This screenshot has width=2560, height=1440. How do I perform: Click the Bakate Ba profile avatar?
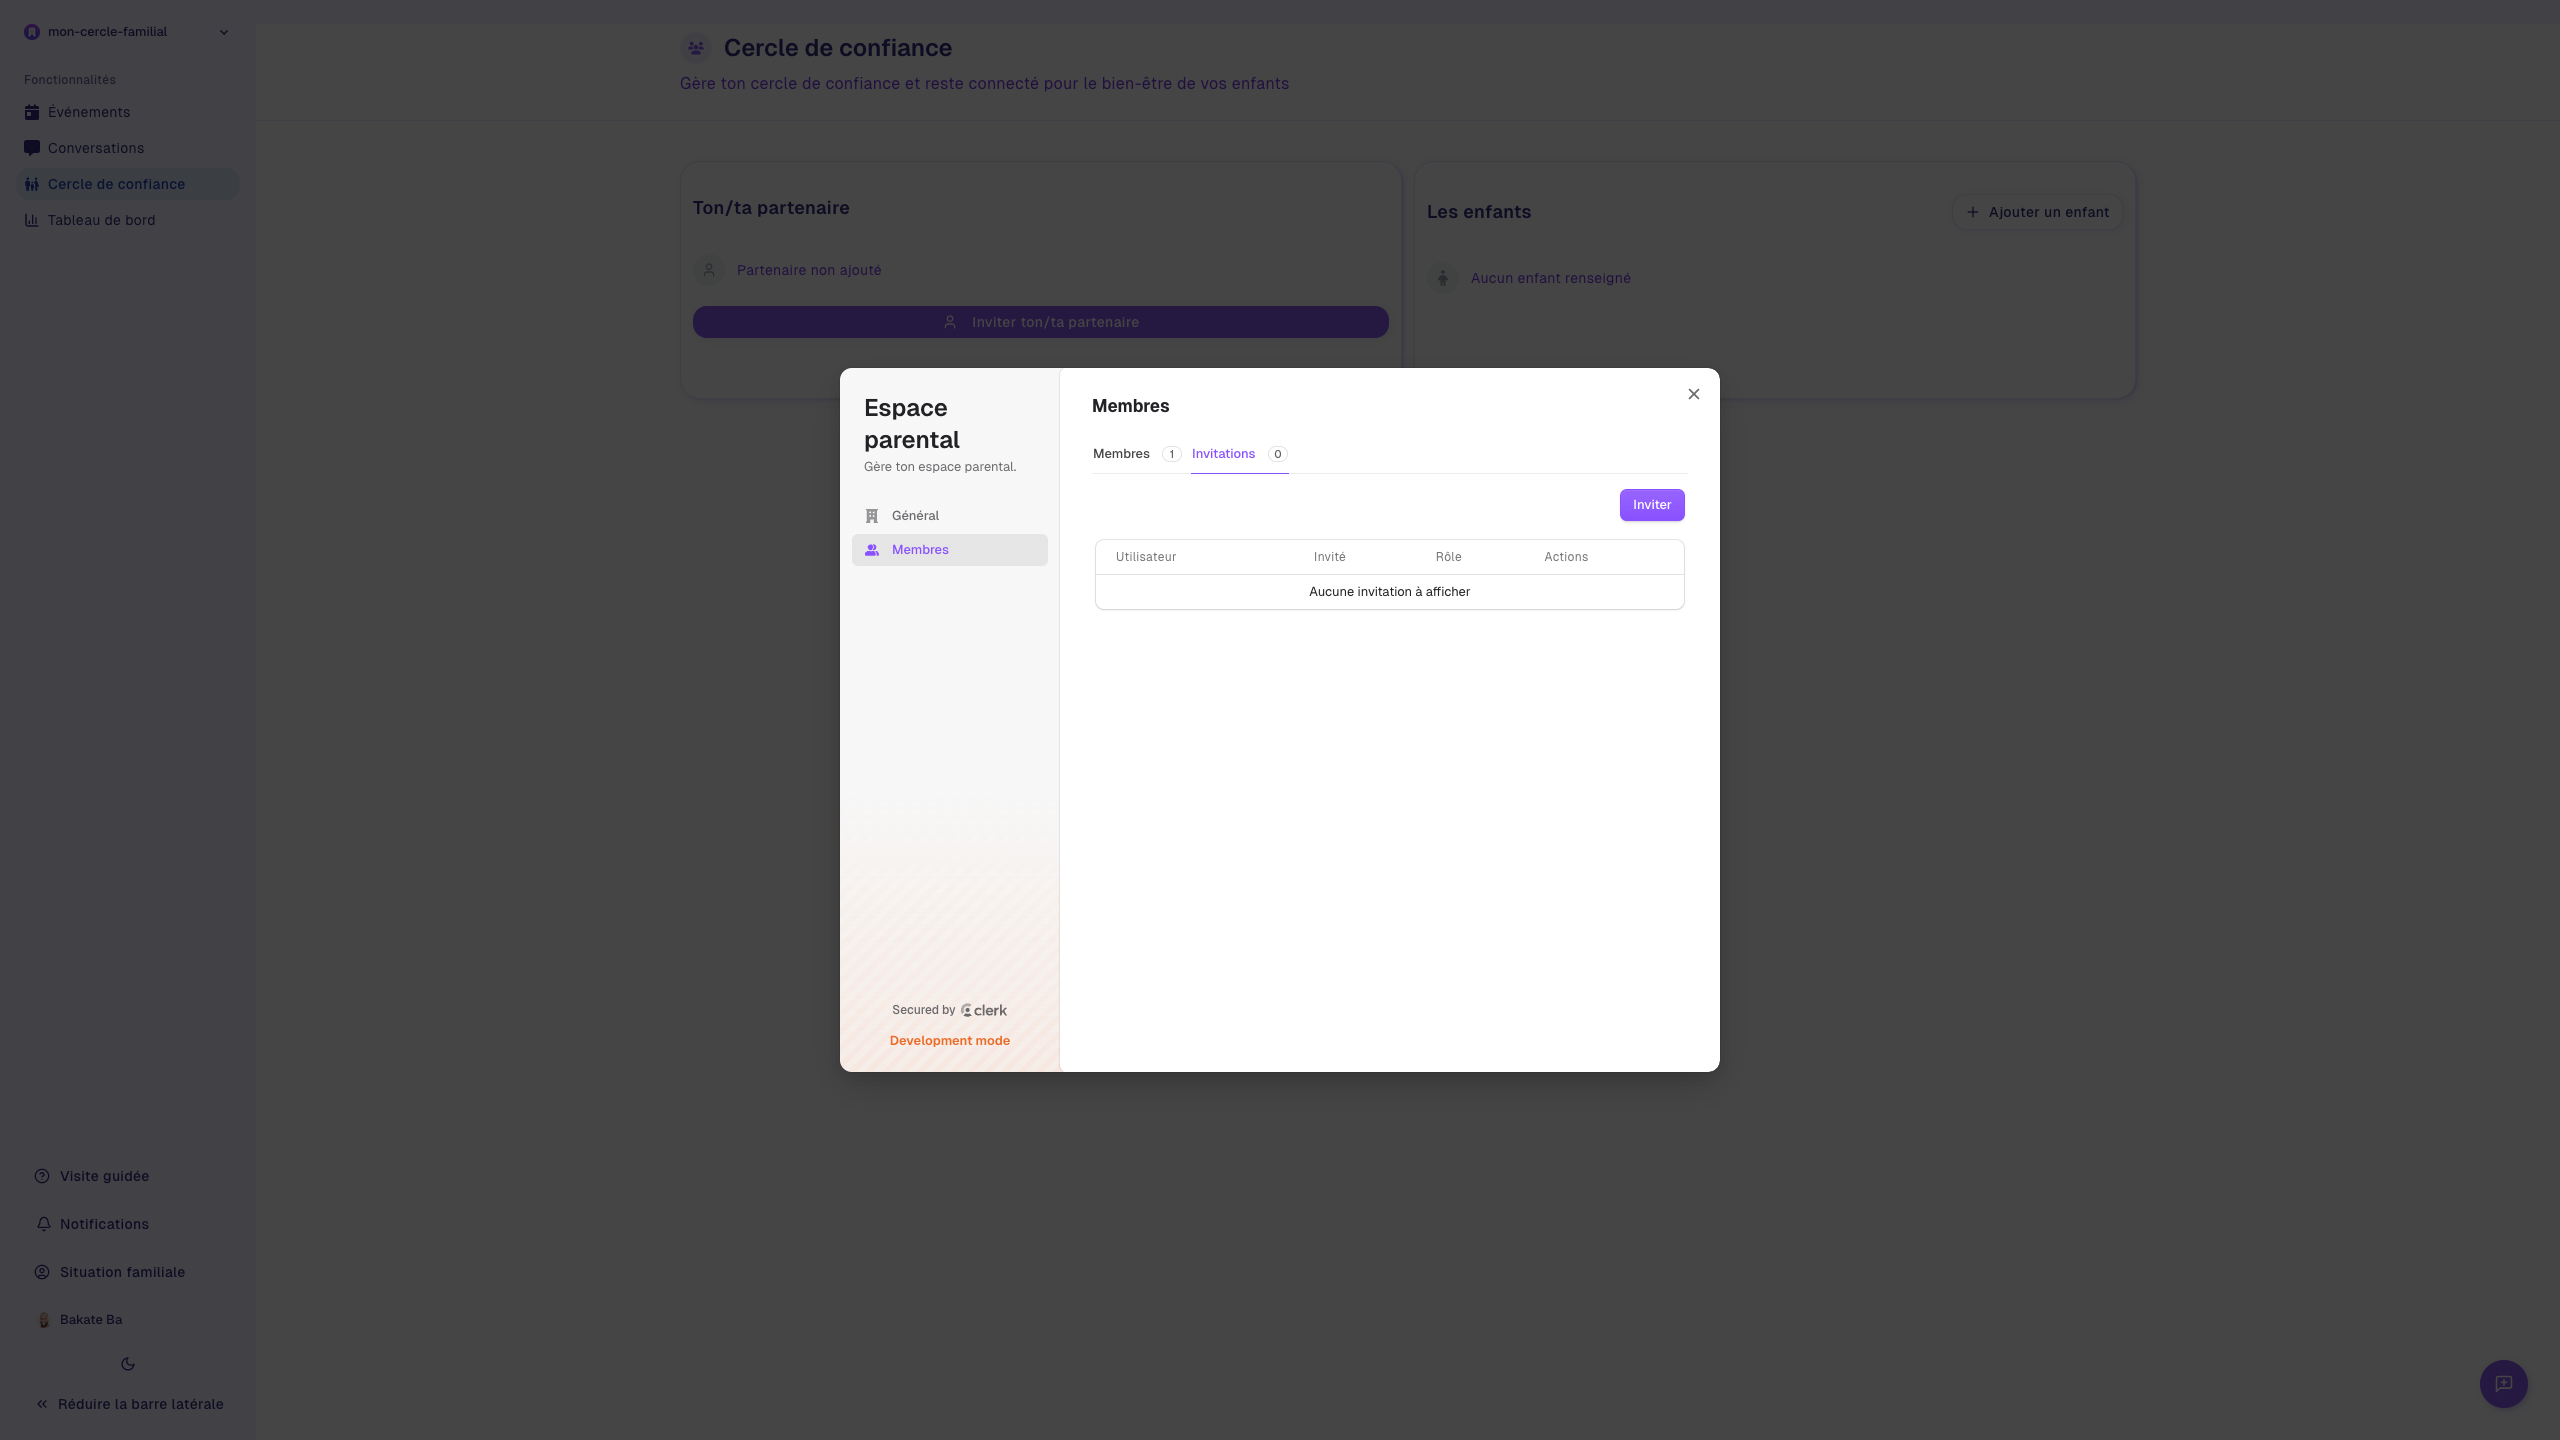click(x=44, y=1319)
